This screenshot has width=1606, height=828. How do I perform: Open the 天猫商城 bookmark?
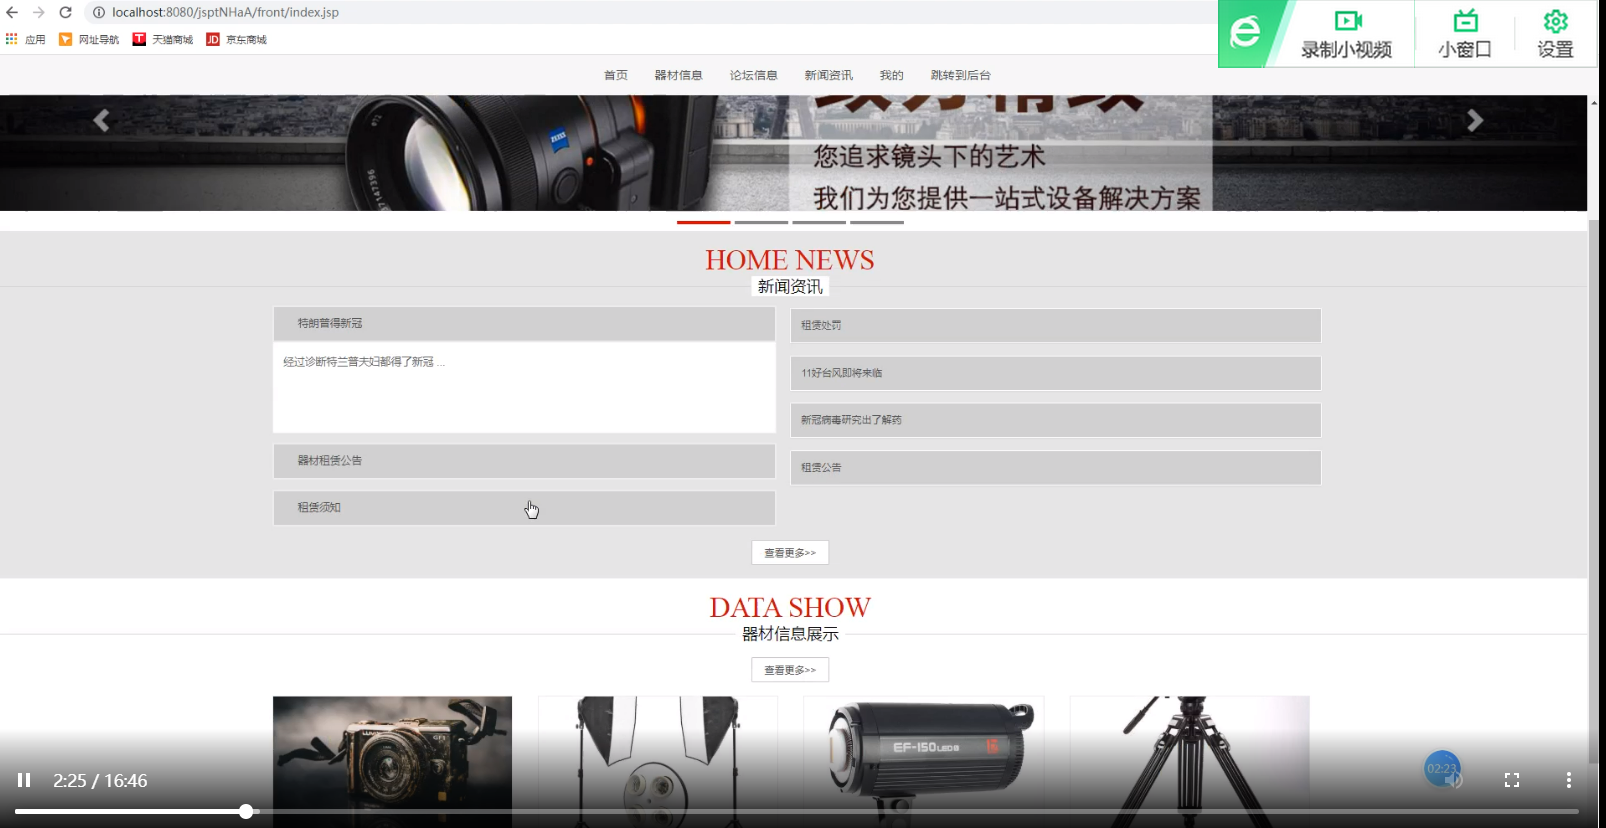[x=163, y=39]
